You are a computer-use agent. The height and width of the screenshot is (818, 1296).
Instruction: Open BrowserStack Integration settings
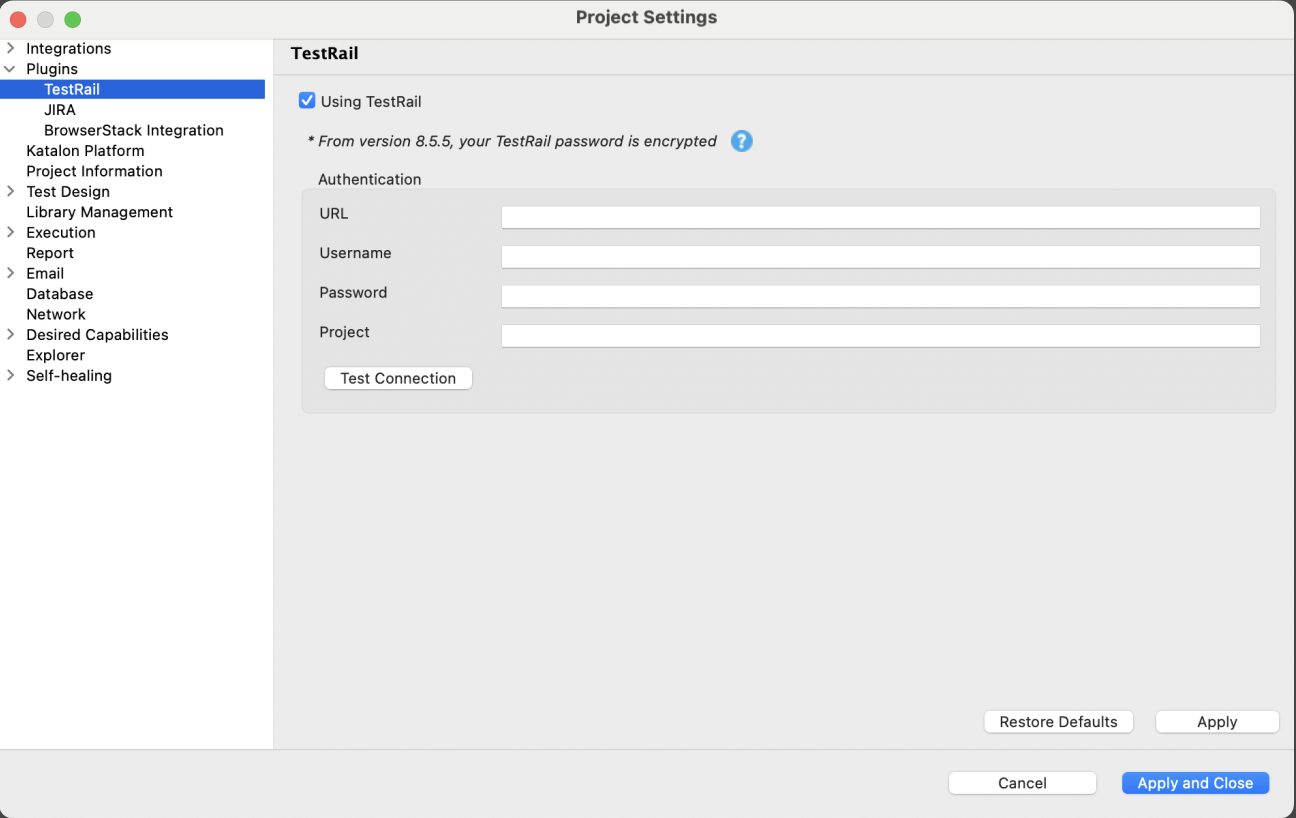coord(134,130)
